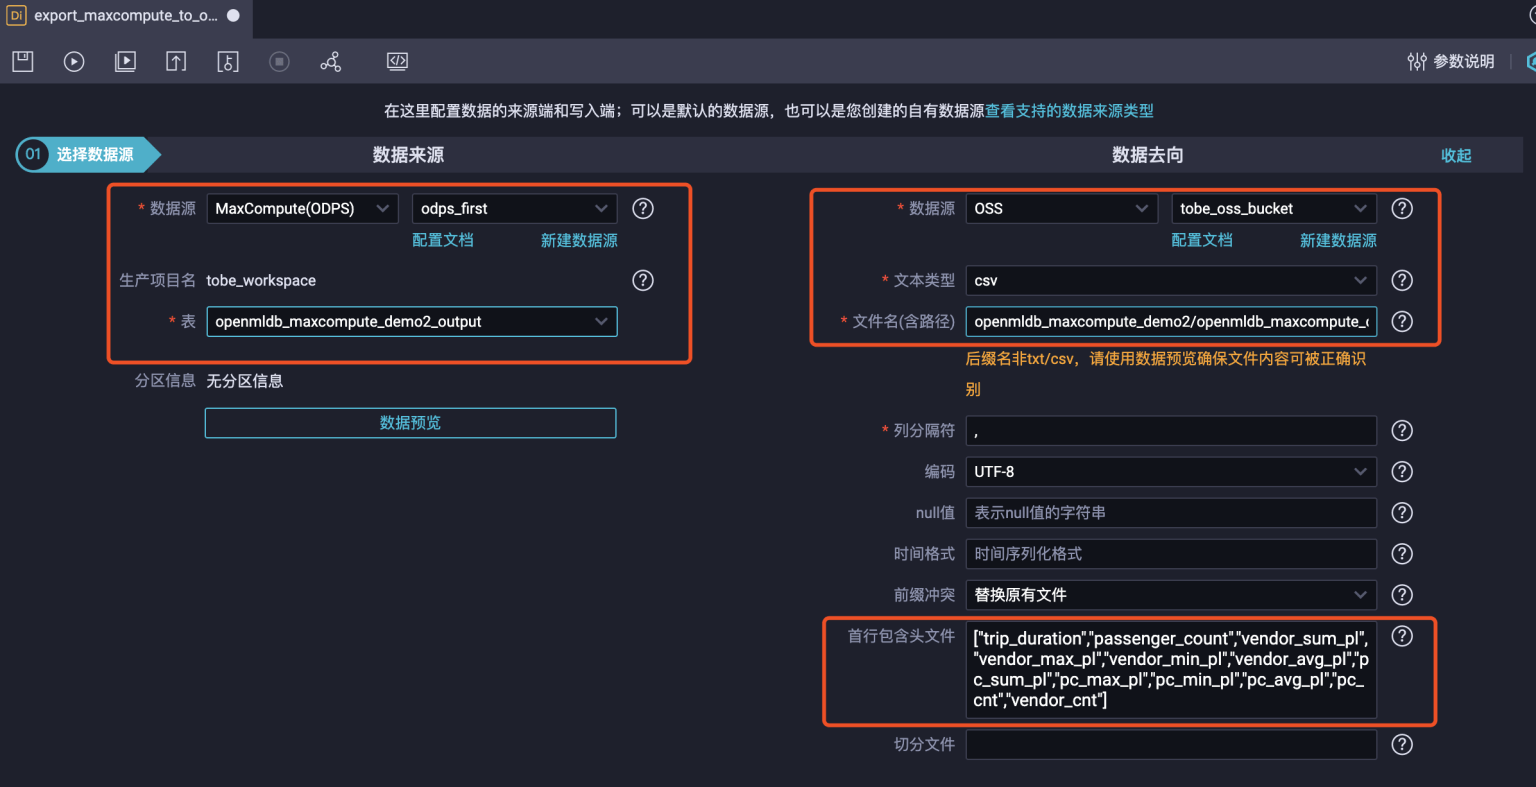The height and width of the screenshot is (787, 1536).
Task: Open the lineage graph icon
Action: (x=331, y=61)
